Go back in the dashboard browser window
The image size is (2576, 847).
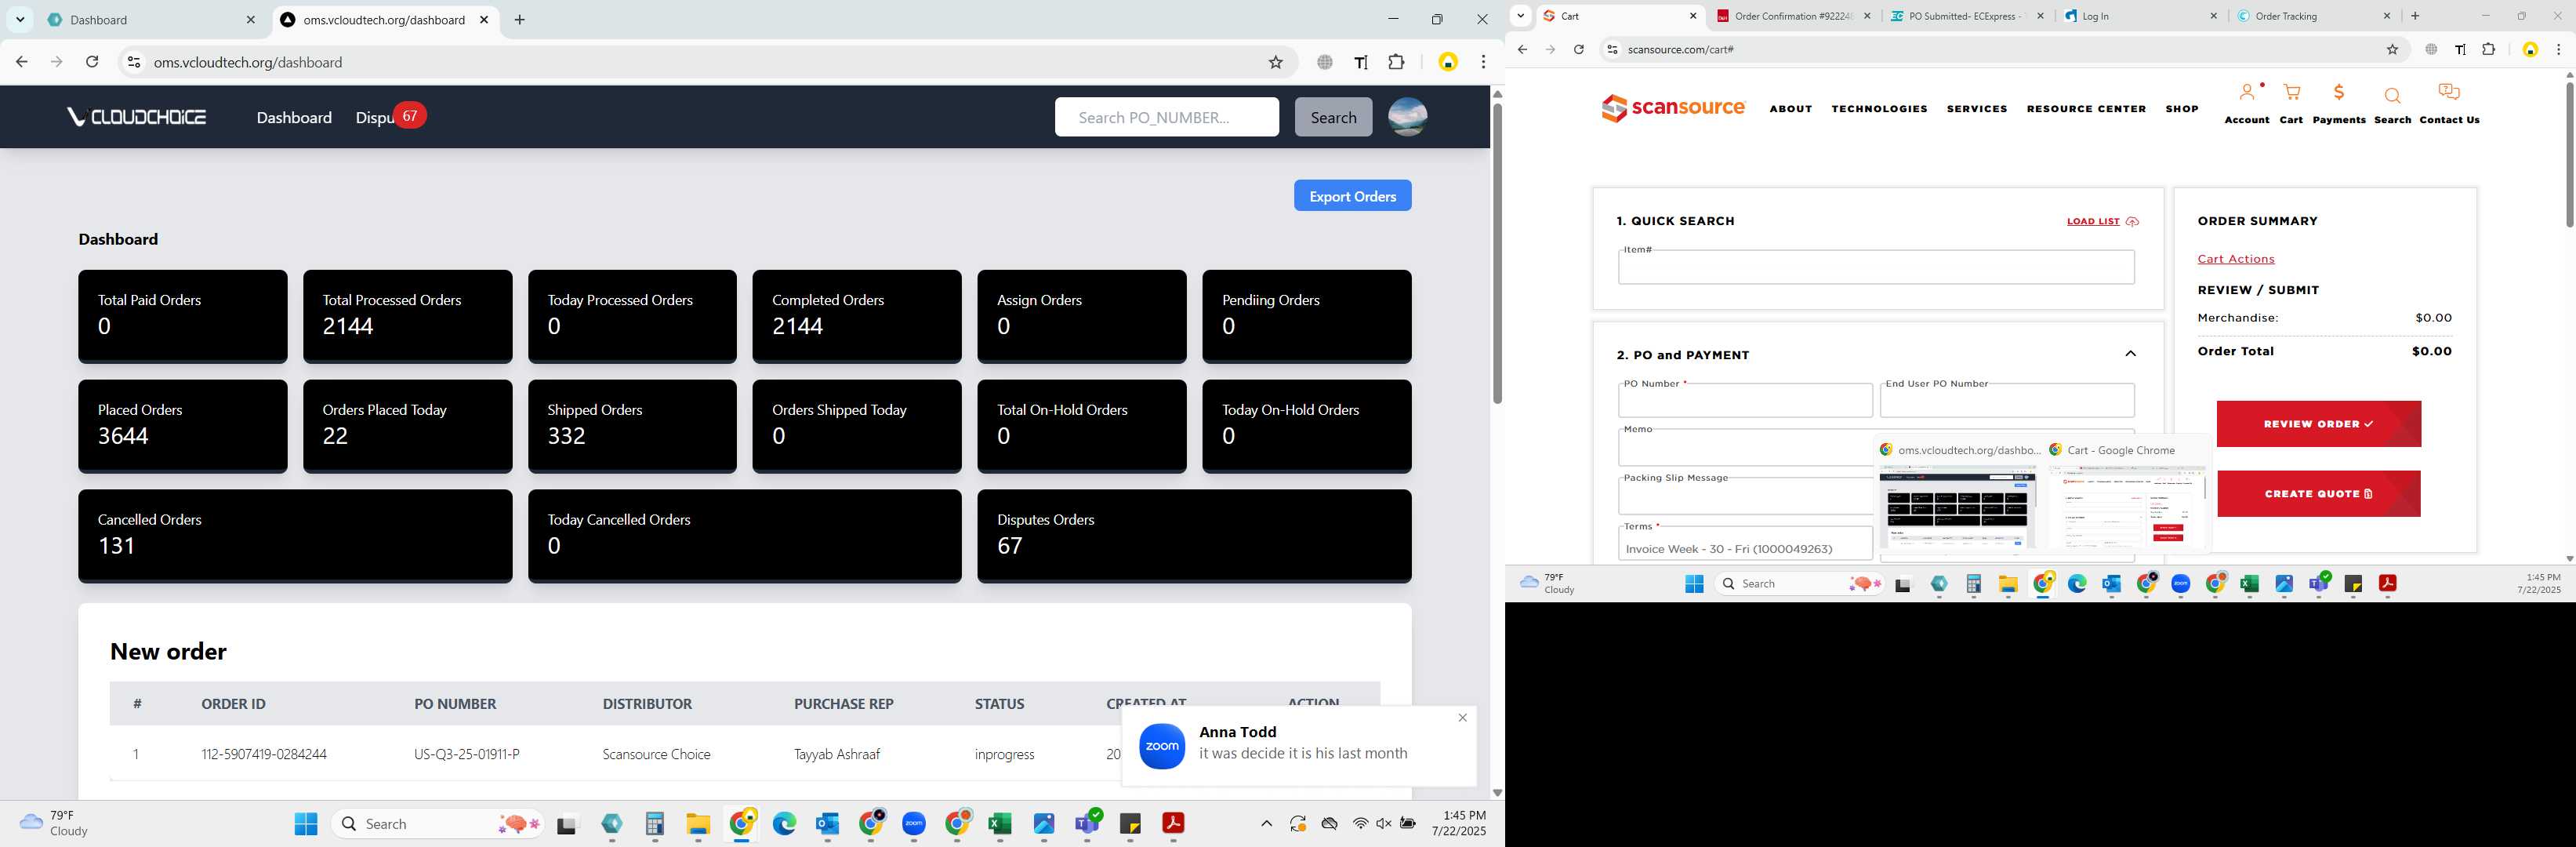22,62
